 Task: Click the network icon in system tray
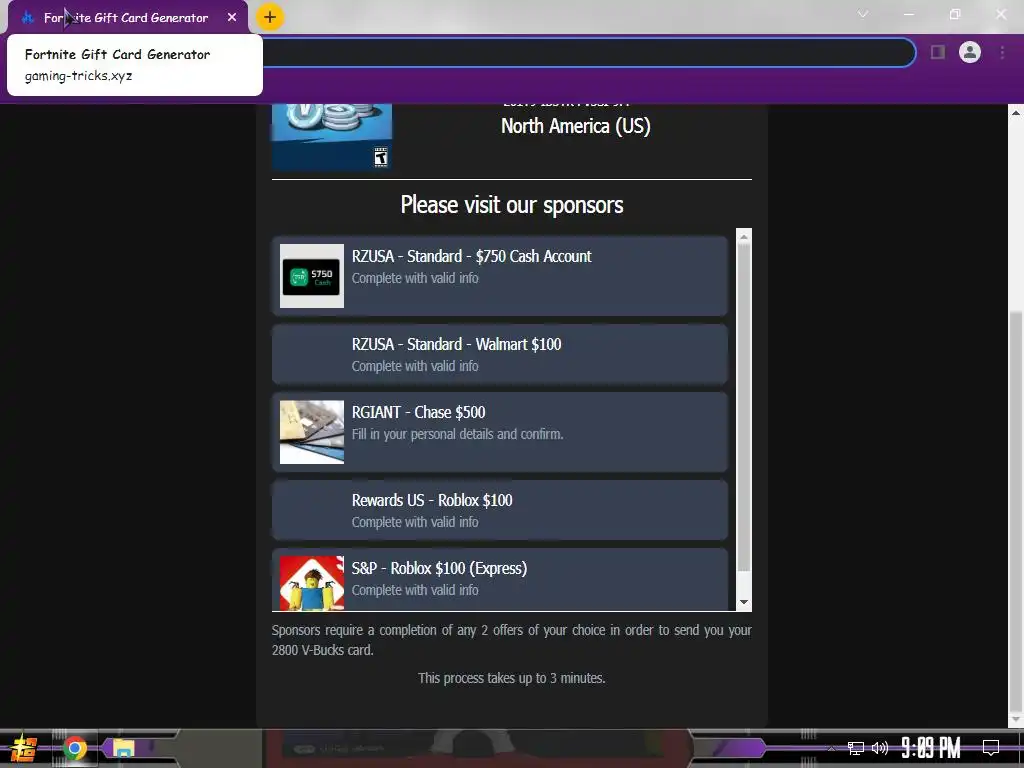(x=856, y=748)
